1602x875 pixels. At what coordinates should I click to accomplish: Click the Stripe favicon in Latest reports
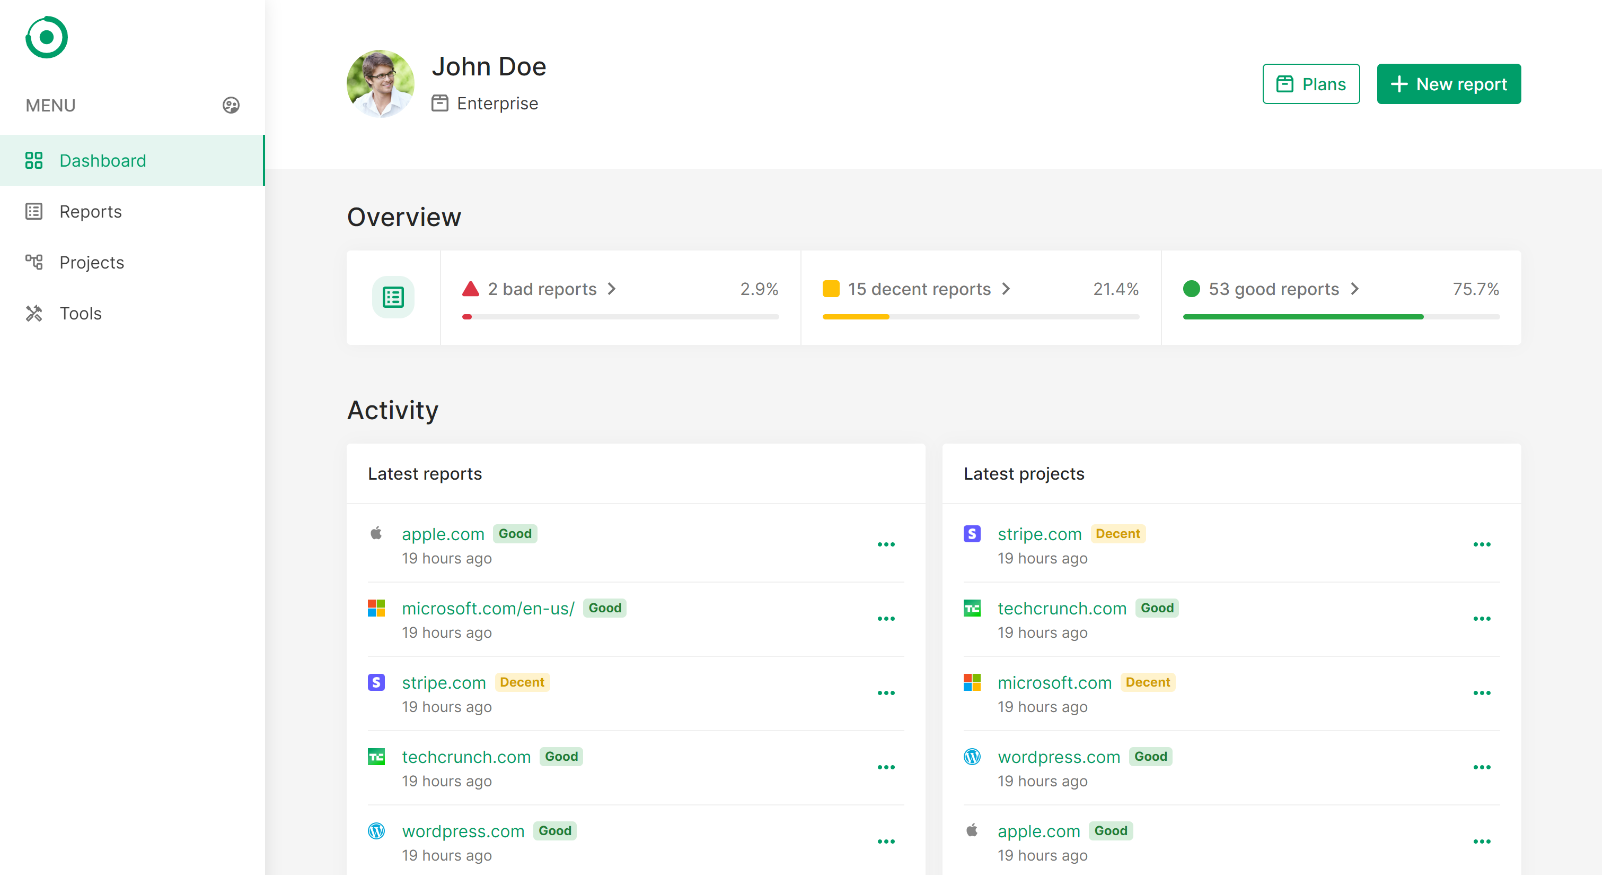376,682
